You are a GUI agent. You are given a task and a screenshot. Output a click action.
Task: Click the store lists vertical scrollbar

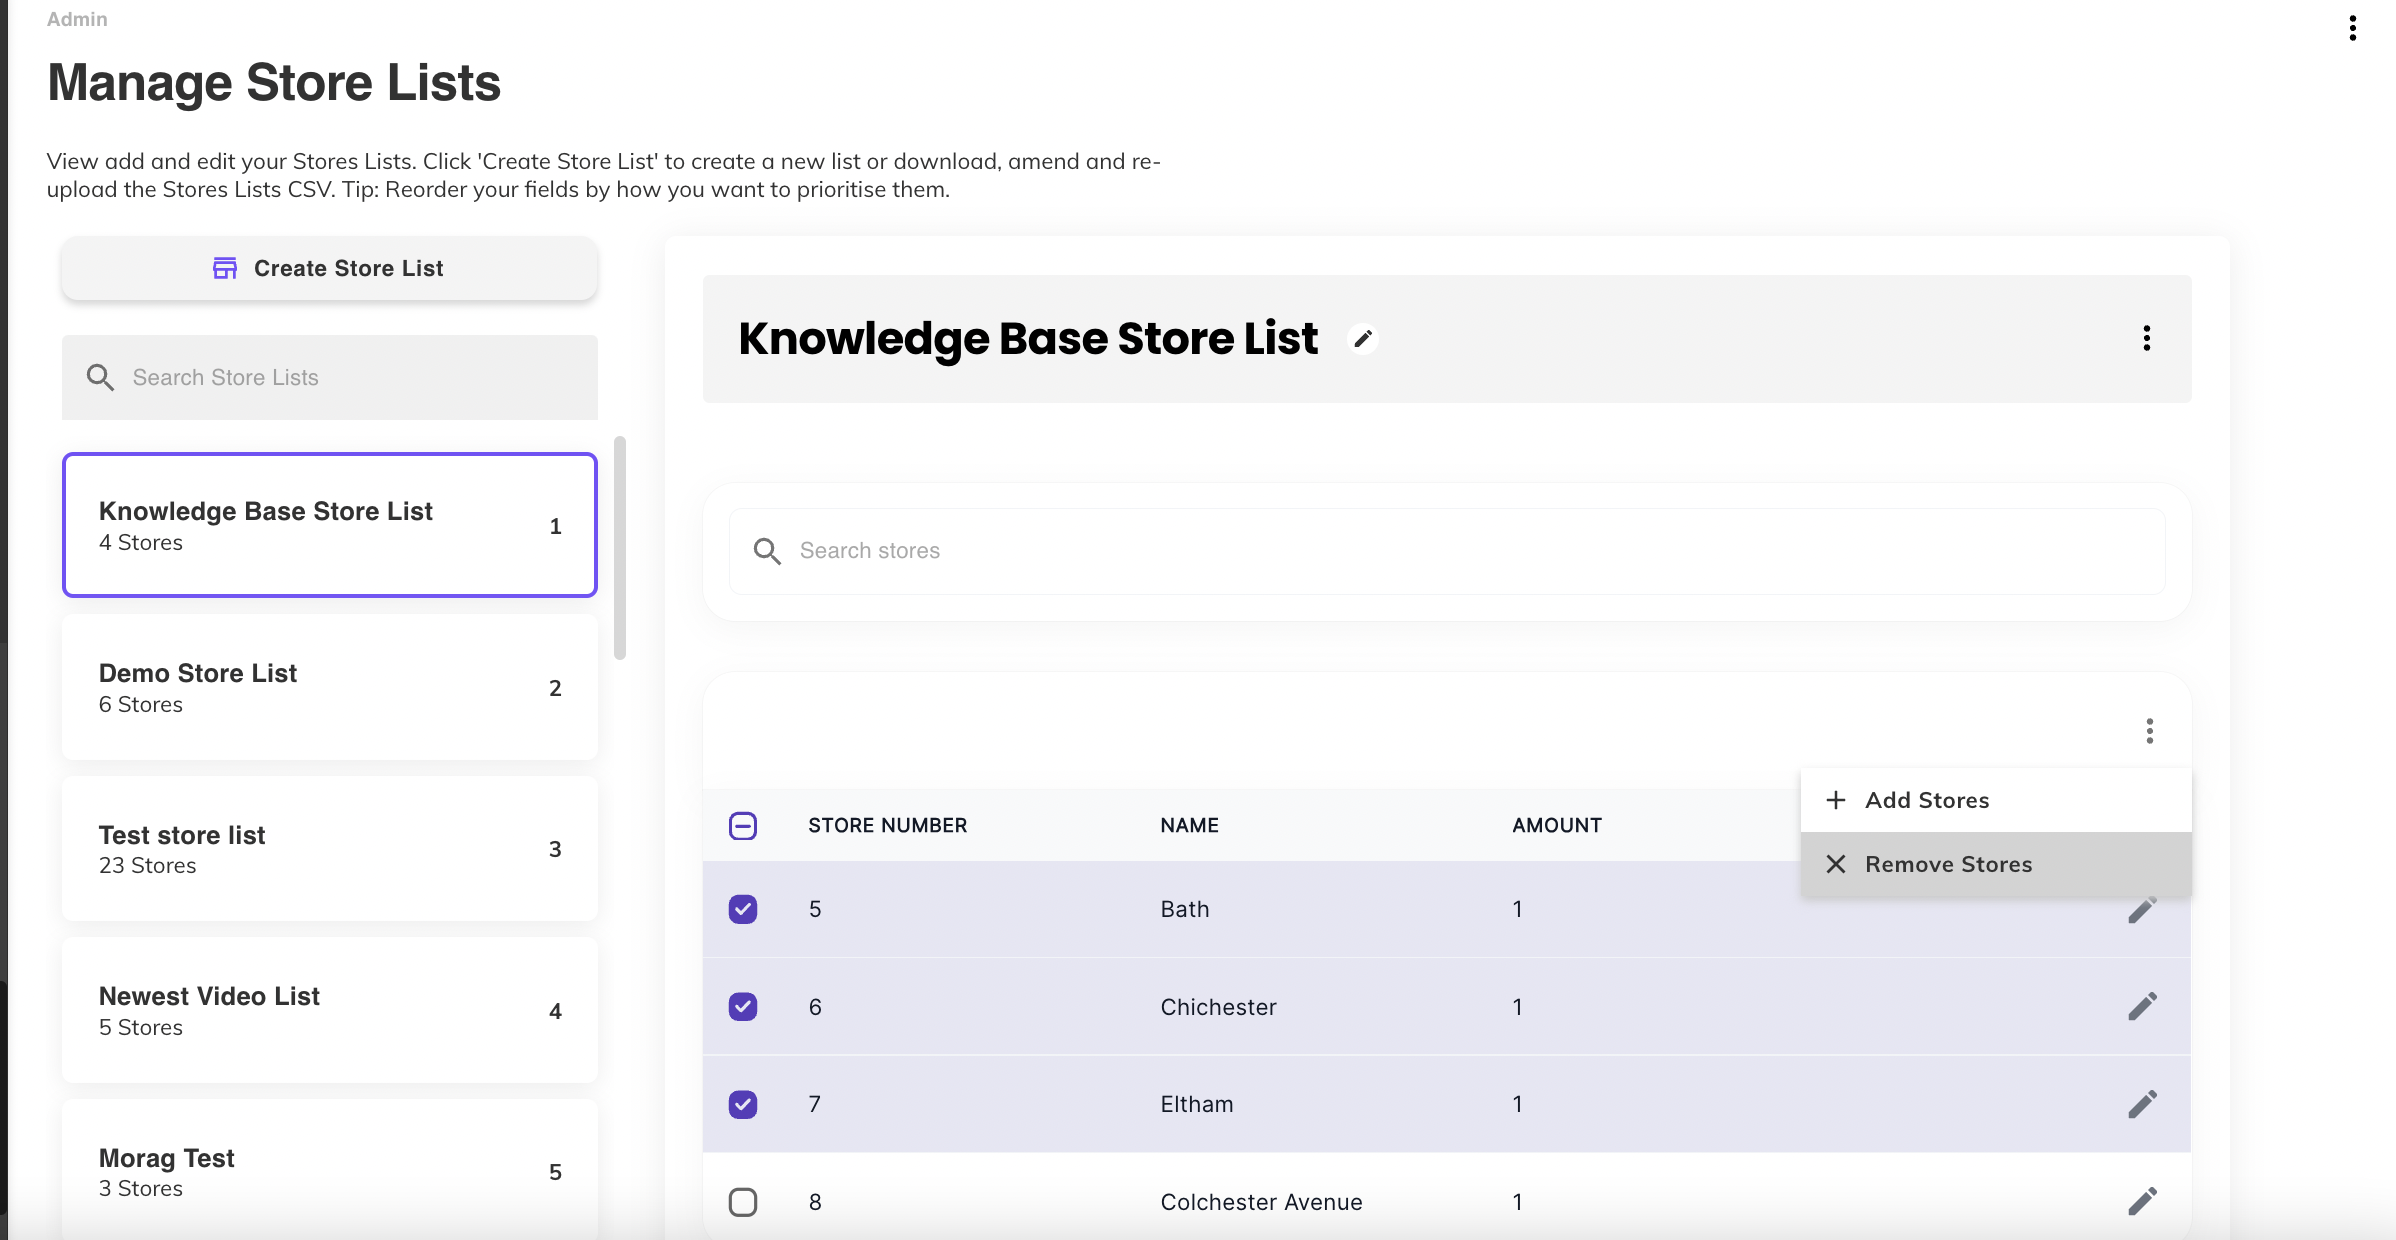pyautogui.click(x=620, y=548)
